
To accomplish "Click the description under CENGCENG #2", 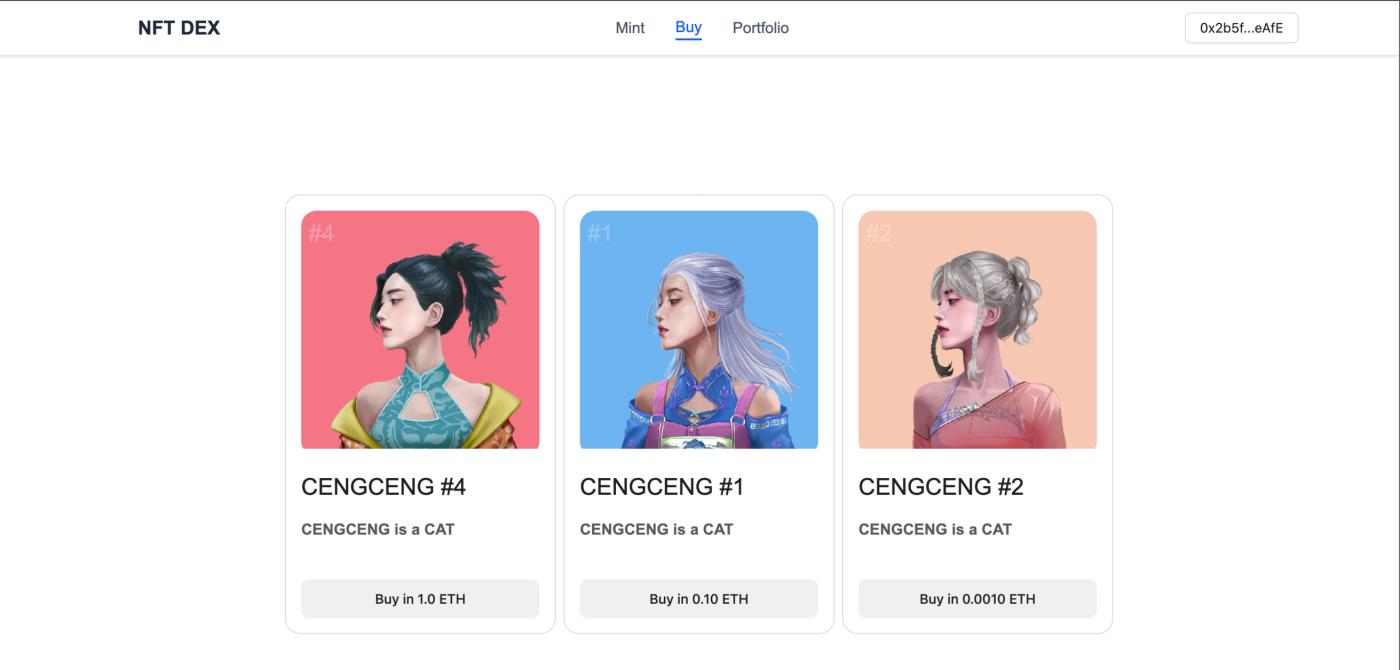I will click(935, 529).
